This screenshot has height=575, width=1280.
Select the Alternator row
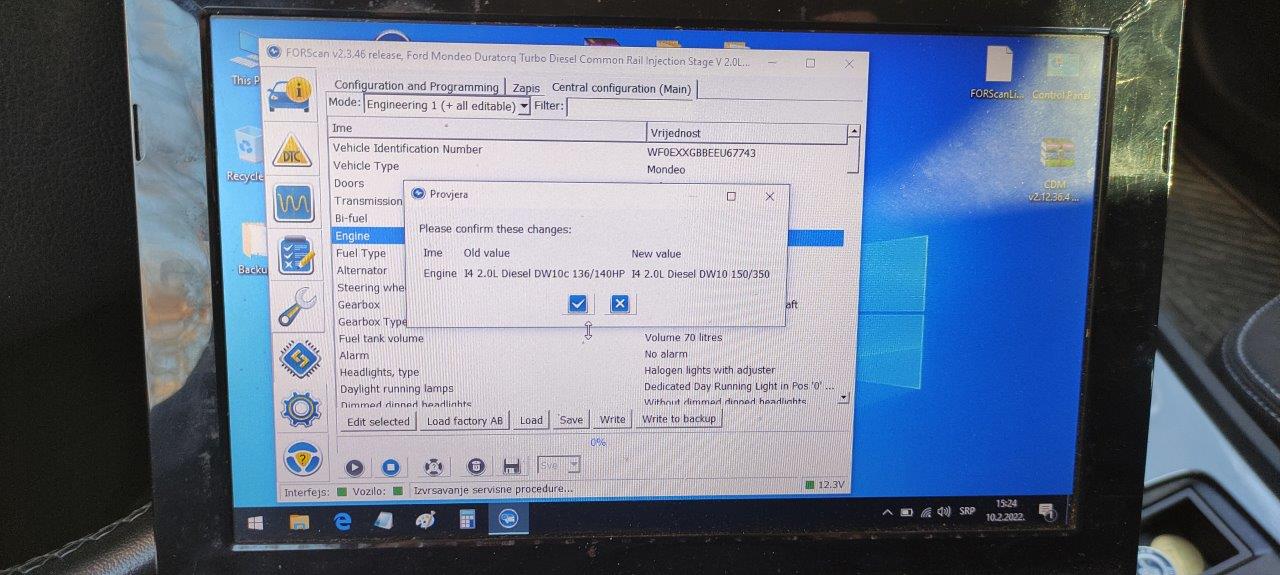click(370, 271)
